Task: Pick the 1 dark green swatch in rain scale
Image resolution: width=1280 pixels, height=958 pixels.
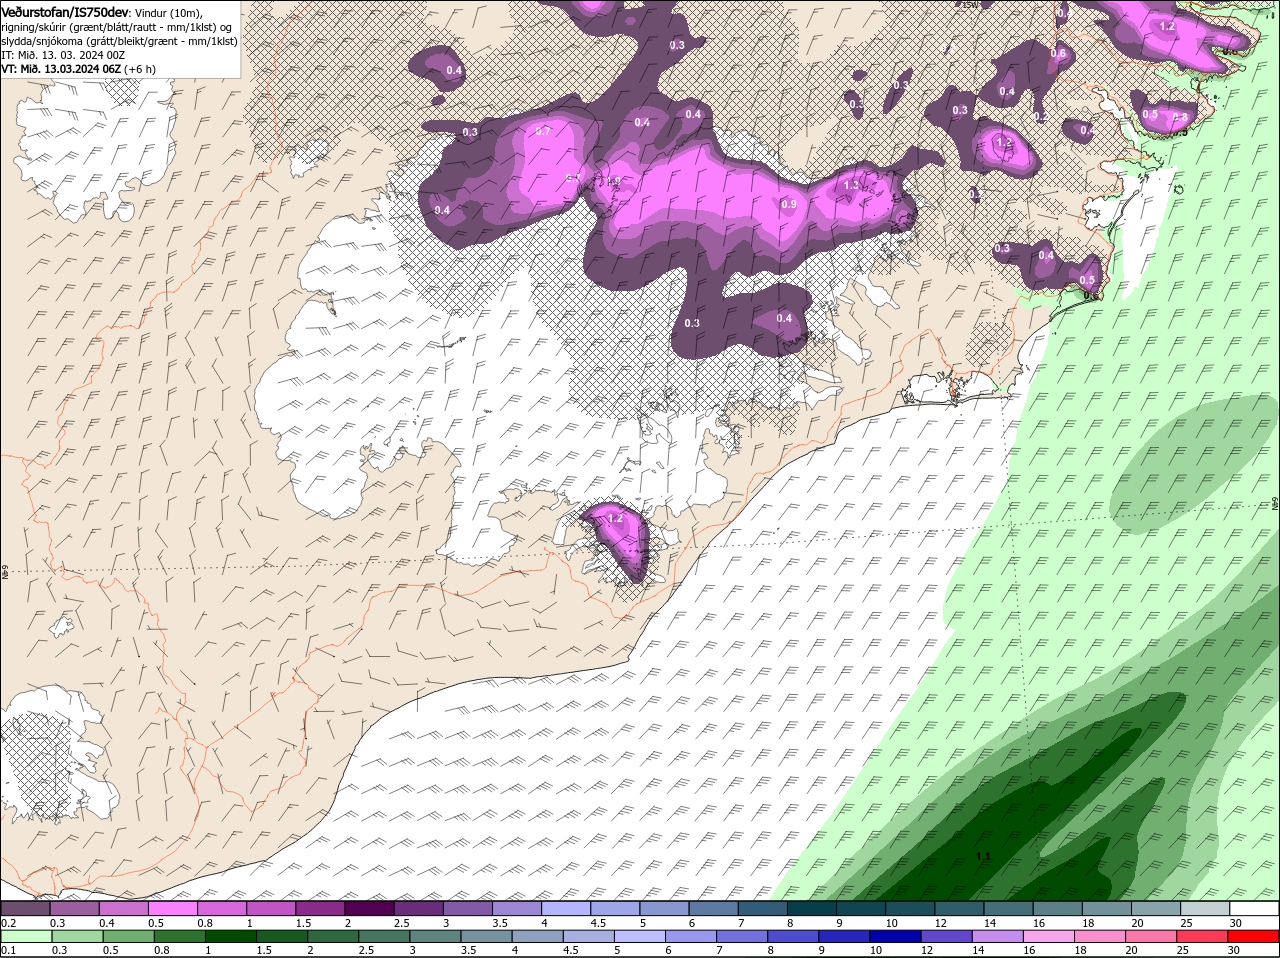Action: [231, 937]
